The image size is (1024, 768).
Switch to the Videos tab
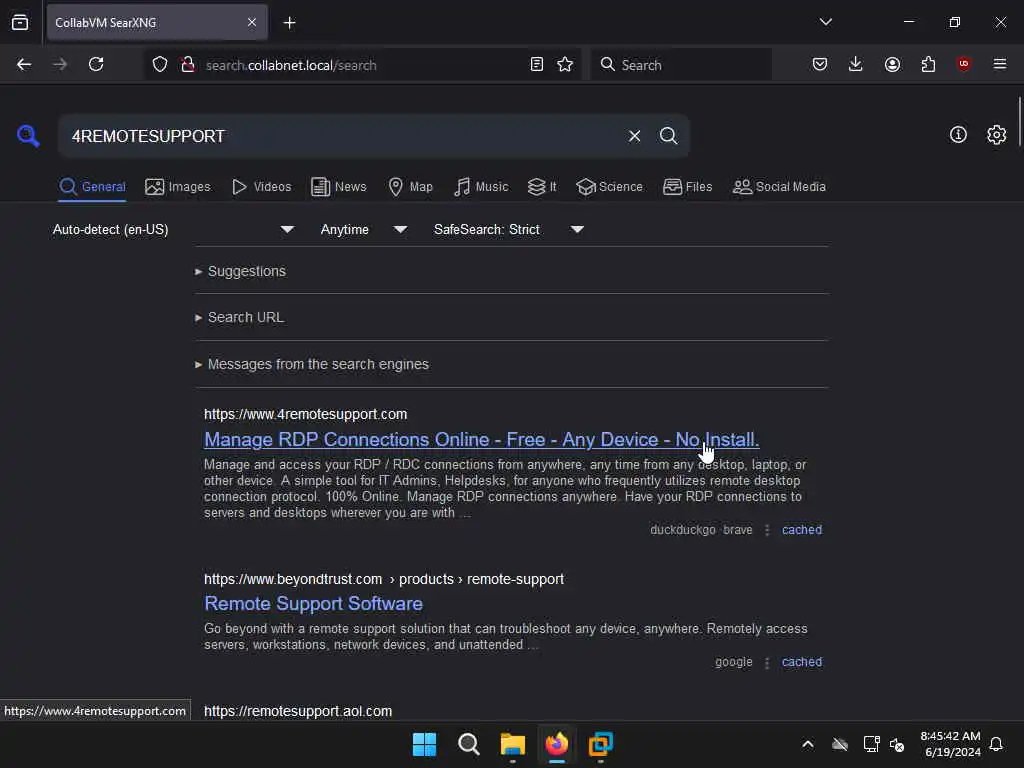pyautogui.click(x=262, y=187)
